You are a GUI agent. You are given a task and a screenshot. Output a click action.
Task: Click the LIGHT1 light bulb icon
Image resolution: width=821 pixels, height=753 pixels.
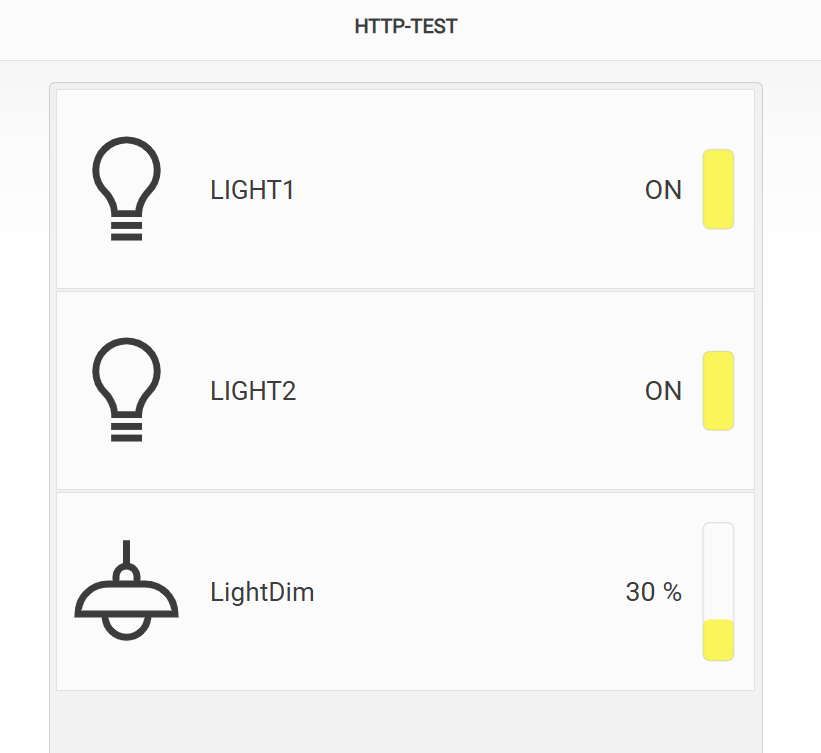point(126,189)
